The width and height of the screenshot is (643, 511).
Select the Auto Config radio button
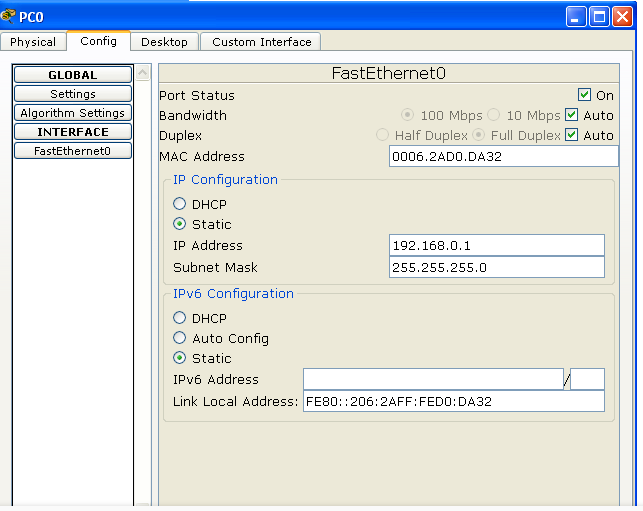click(x=179, y=338)
